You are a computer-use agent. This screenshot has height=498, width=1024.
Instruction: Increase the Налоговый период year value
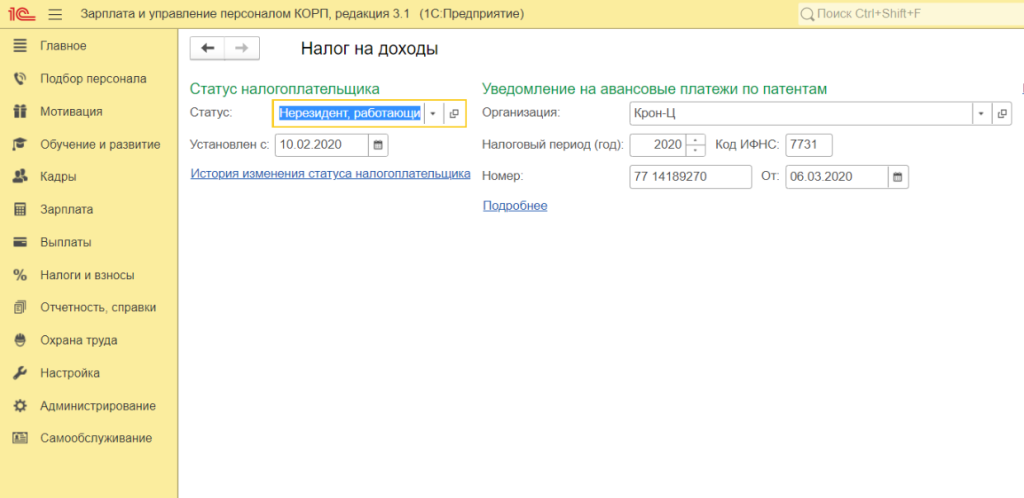tap(696, 140)
